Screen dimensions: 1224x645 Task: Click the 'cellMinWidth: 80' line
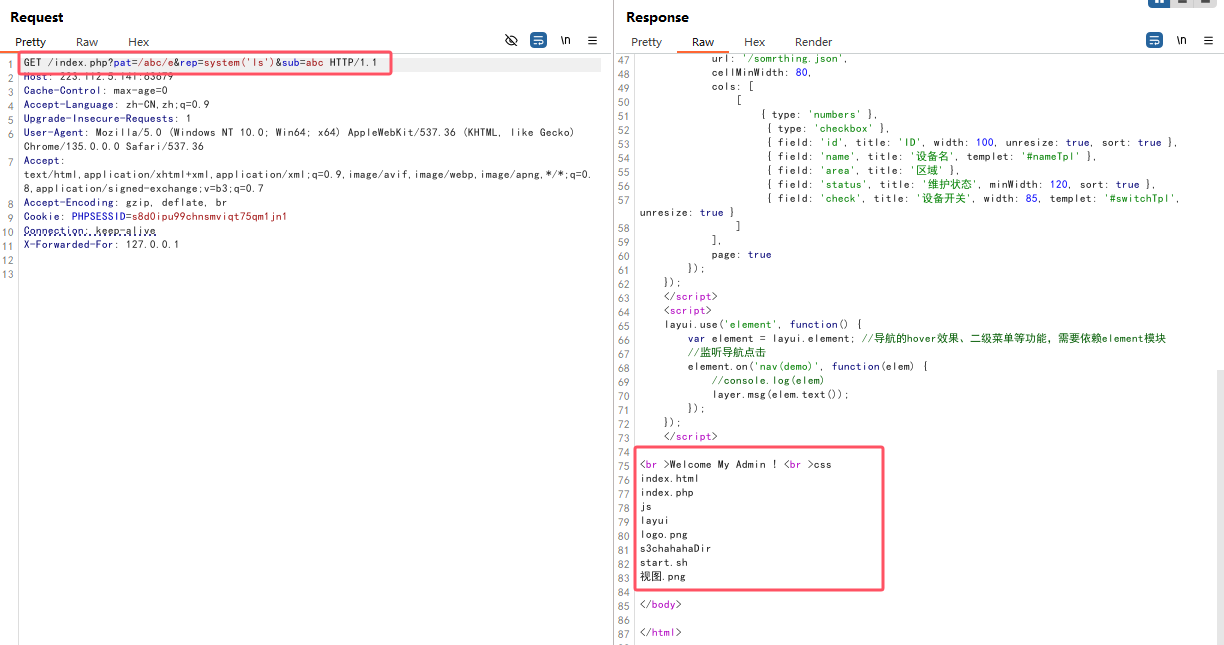(x=762, y=72)
